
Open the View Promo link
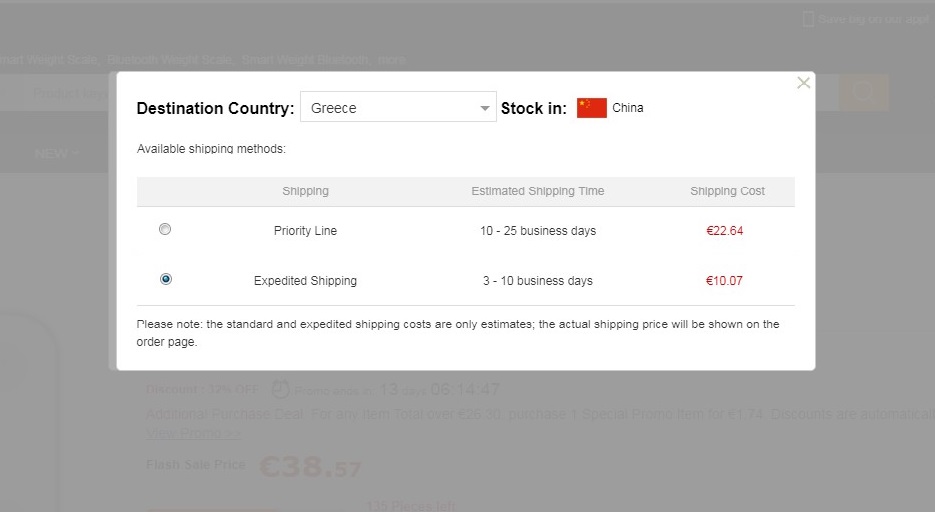[193, 434]
